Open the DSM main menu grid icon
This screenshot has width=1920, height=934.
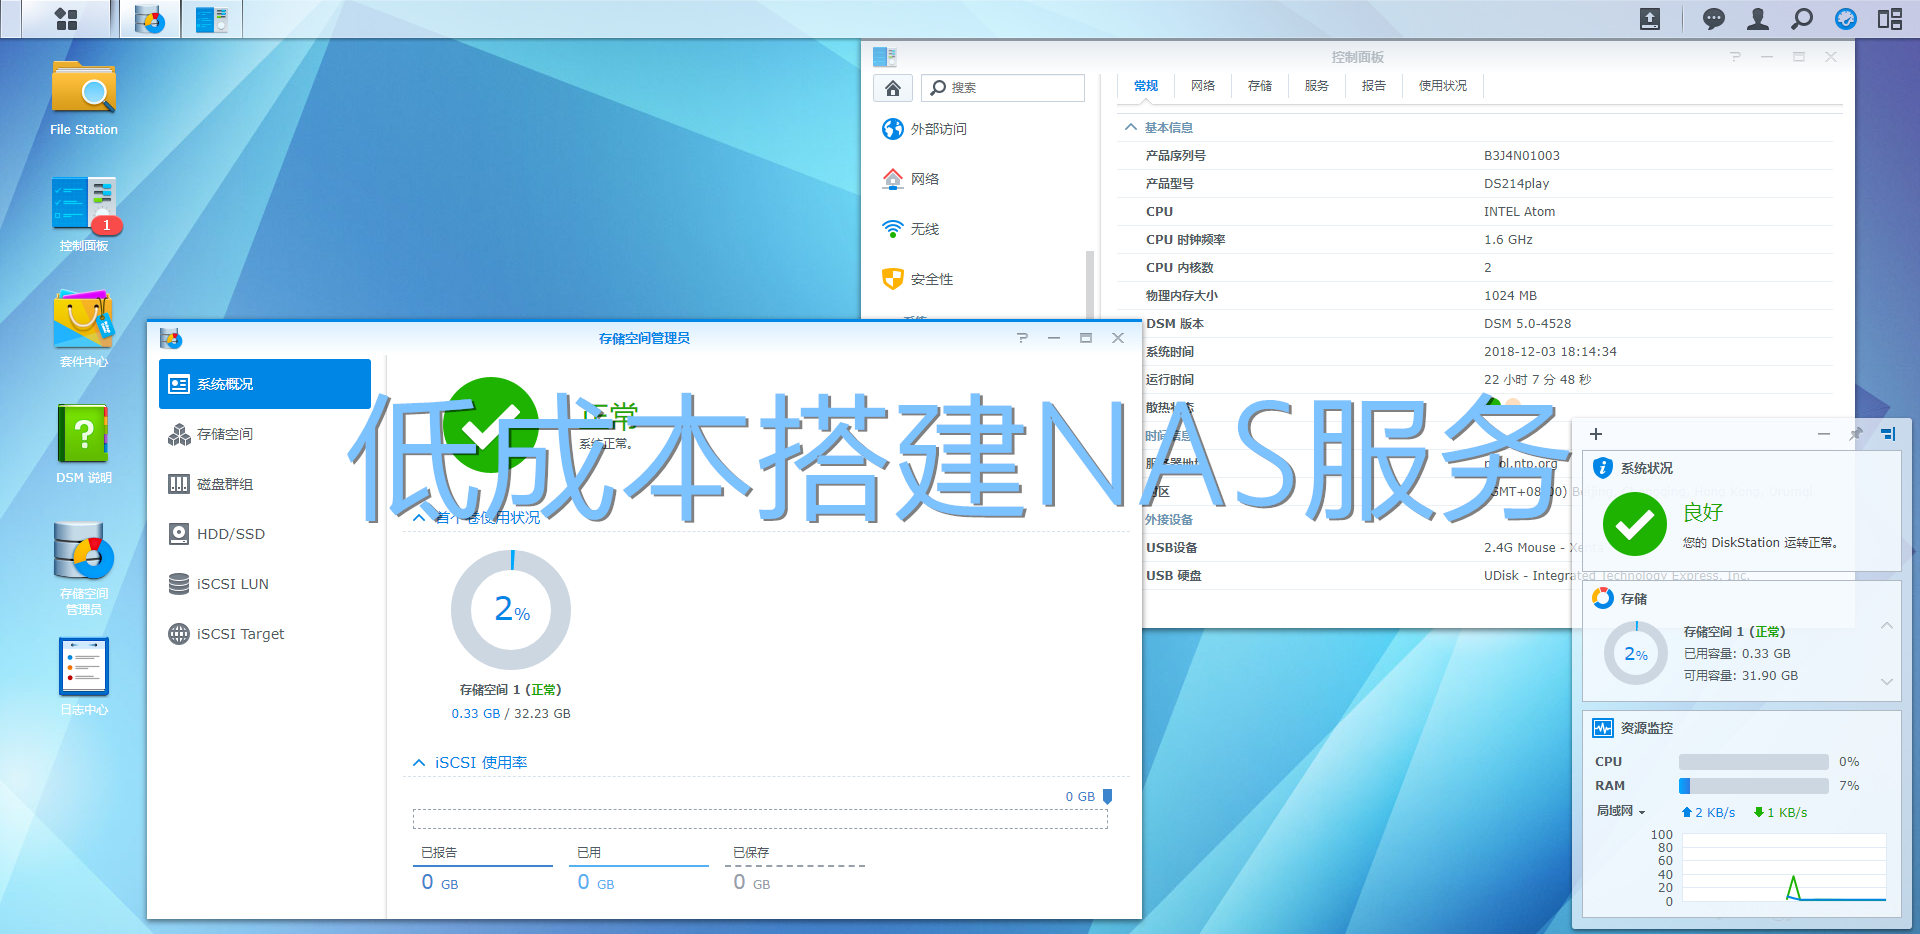66,19
